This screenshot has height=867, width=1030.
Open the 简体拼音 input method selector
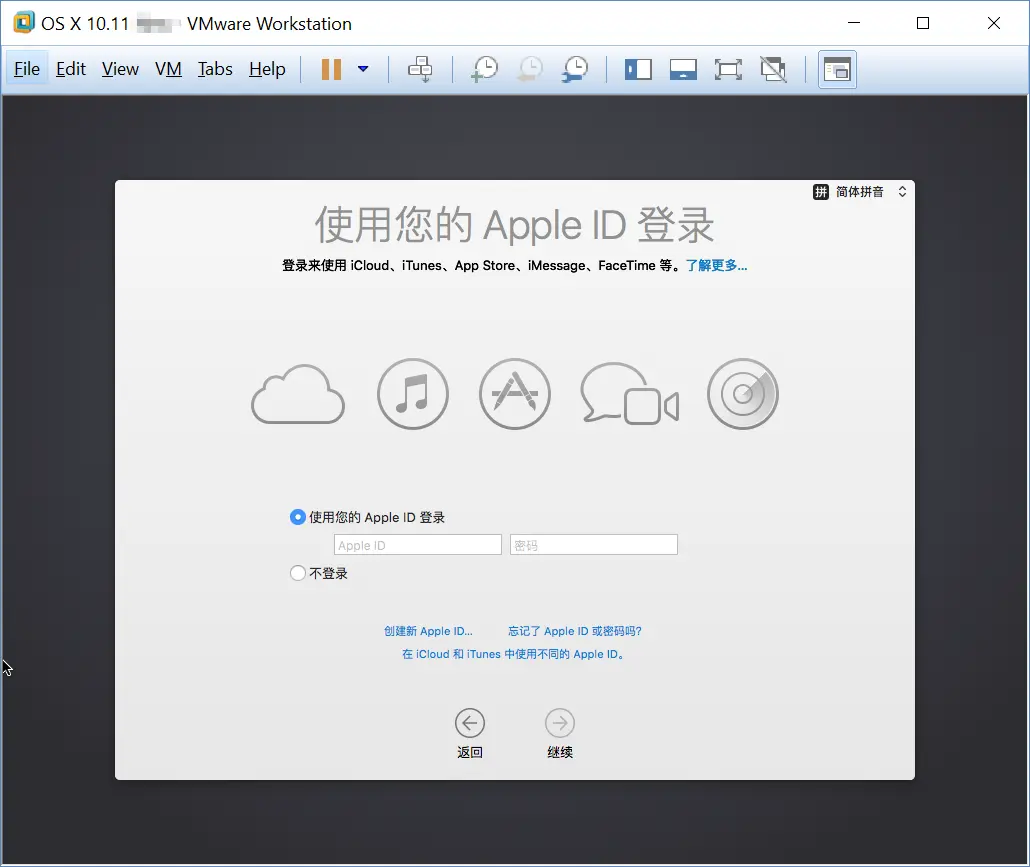pyautogui.click(x=860, y=191)
